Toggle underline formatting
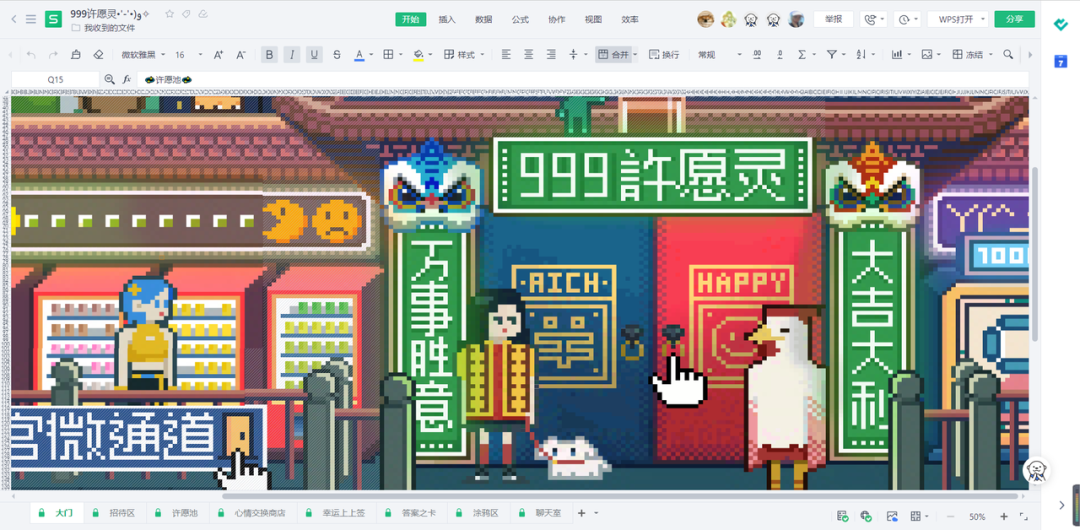1080x530 pixels. click(315, 54)
